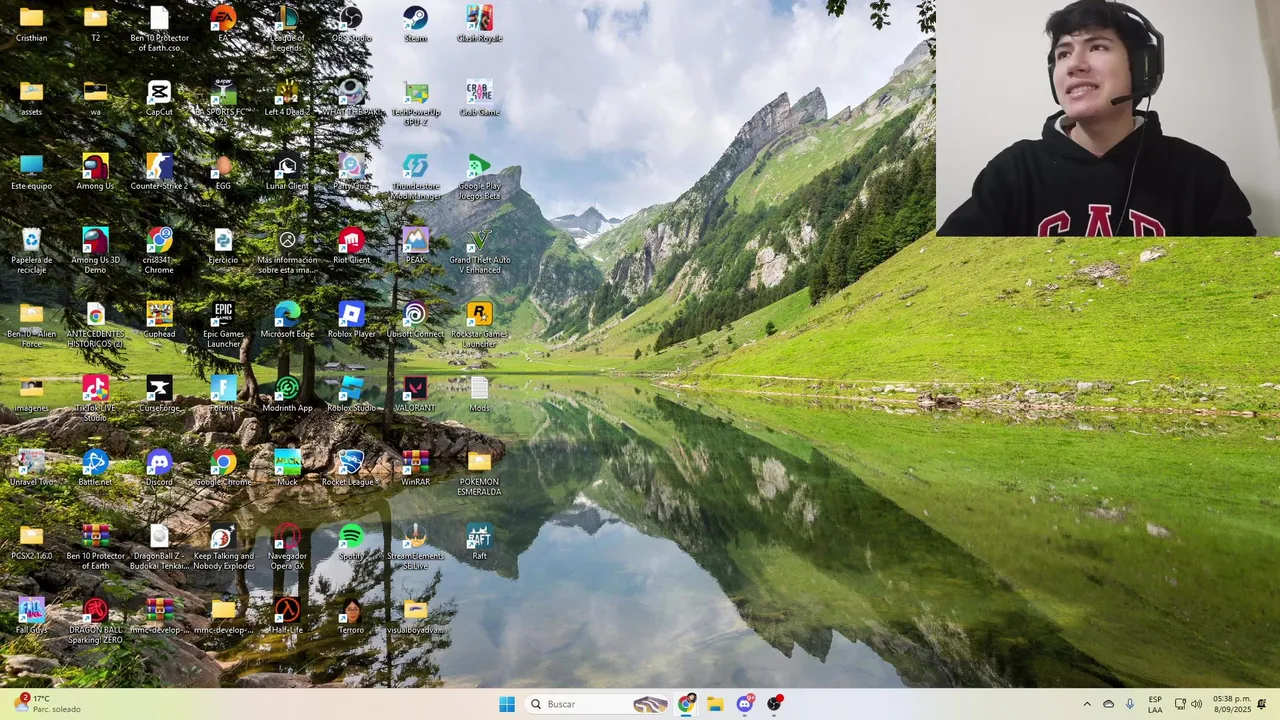Select the PEAK game icon
Viewport: 1280px width, 720px height.
click(x=415, y=246)
